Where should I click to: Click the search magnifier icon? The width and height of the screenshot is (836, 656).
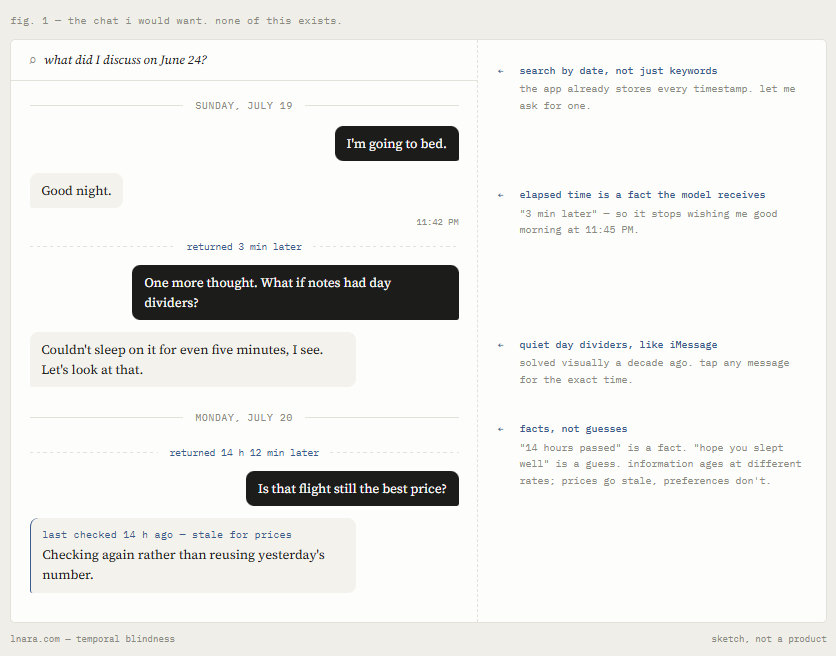coord(33,60)
